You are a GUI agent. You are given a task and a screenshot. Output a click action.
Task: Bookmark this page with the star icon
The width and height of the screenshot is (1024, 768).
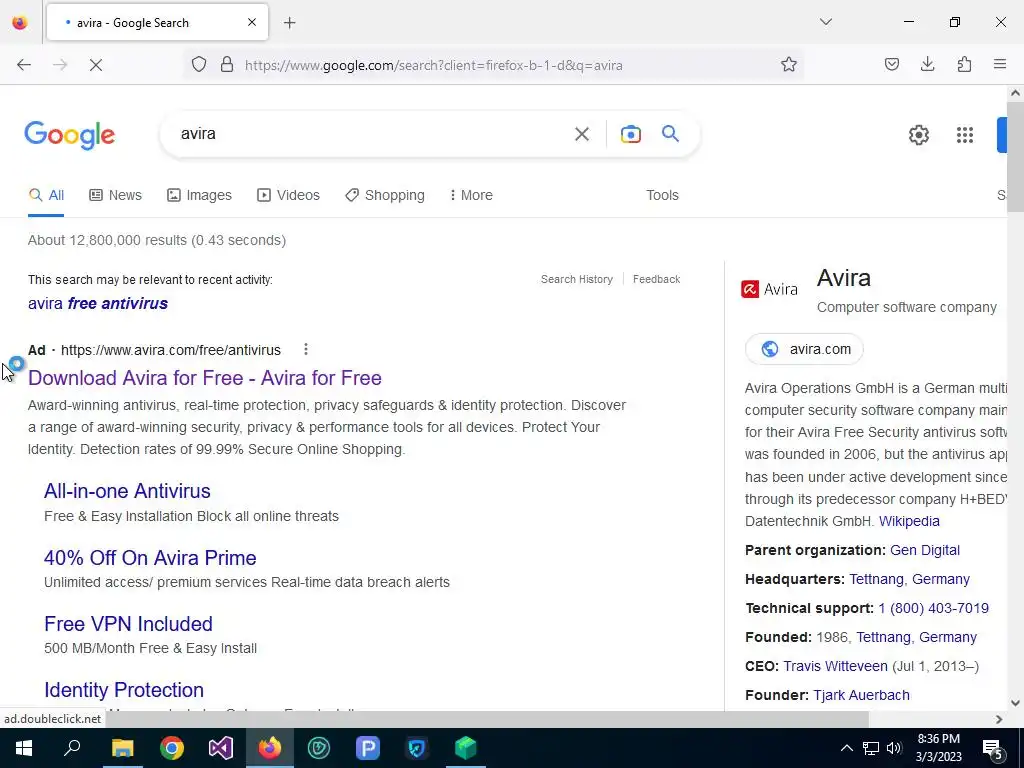coord(789,65)
